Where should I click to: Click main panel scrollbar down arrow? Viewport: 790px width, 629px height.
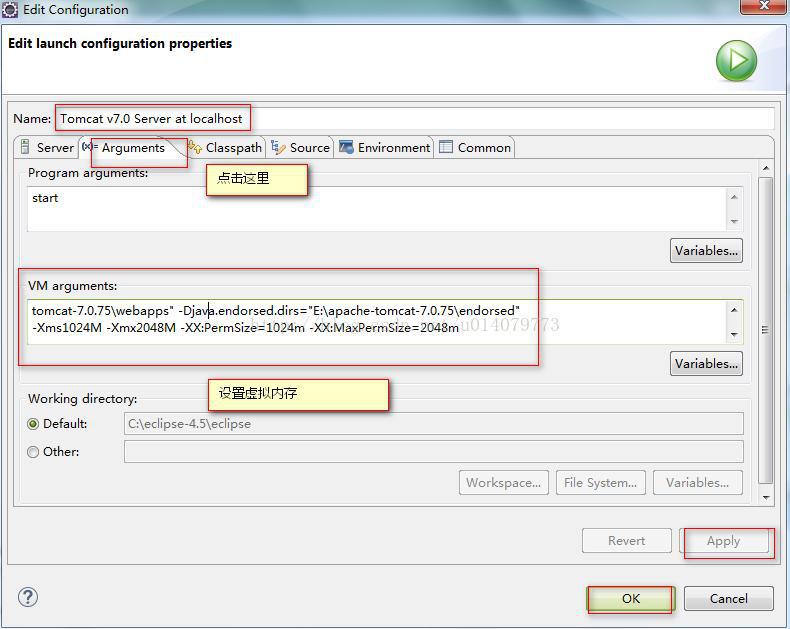pos(766,497)
